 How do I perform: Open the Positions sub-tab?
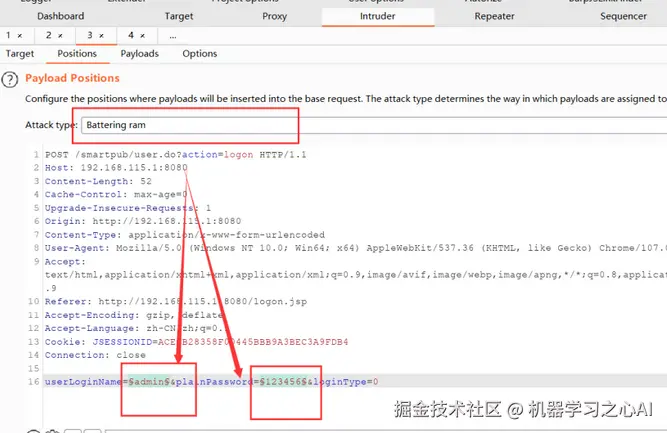[x=77, y=54]
